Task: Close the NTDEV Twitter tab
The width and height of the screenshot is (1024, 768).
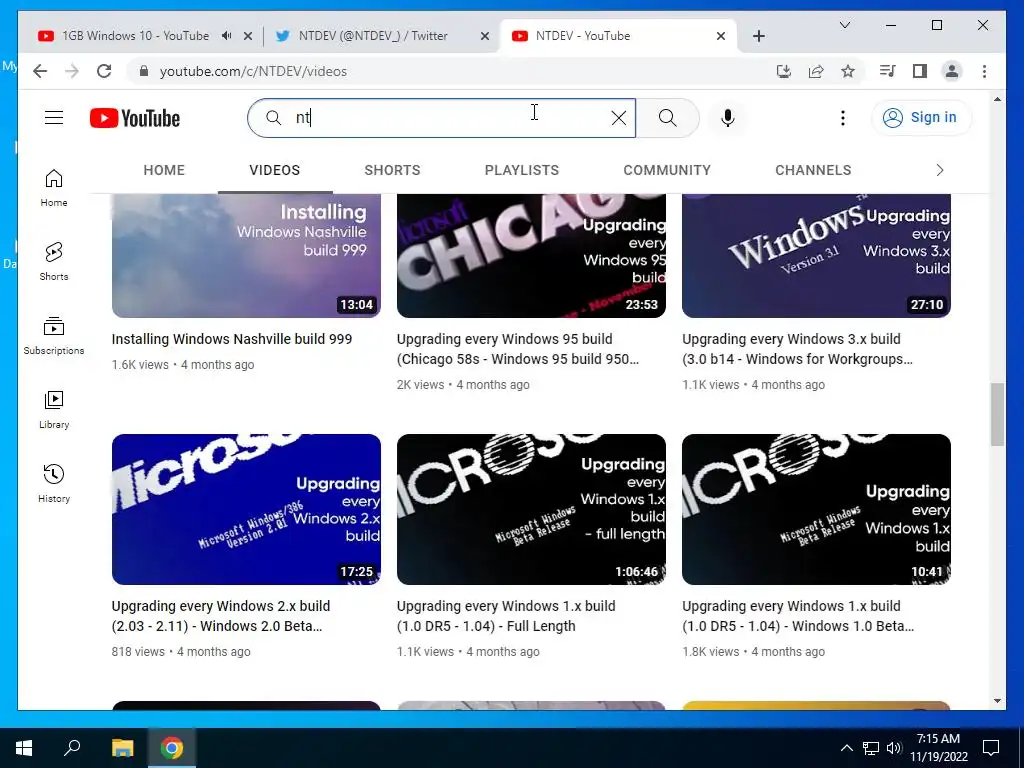Action: coord(485,36)
